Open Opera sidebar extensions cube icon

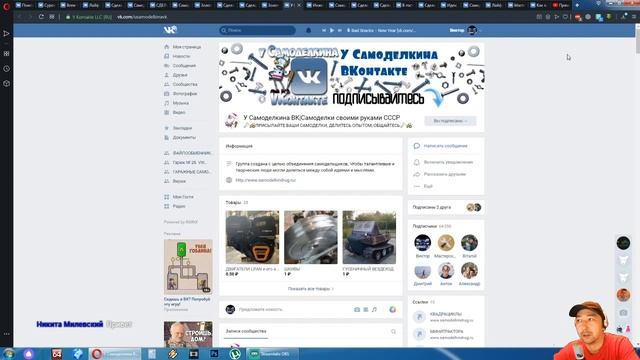click(6, 83)
